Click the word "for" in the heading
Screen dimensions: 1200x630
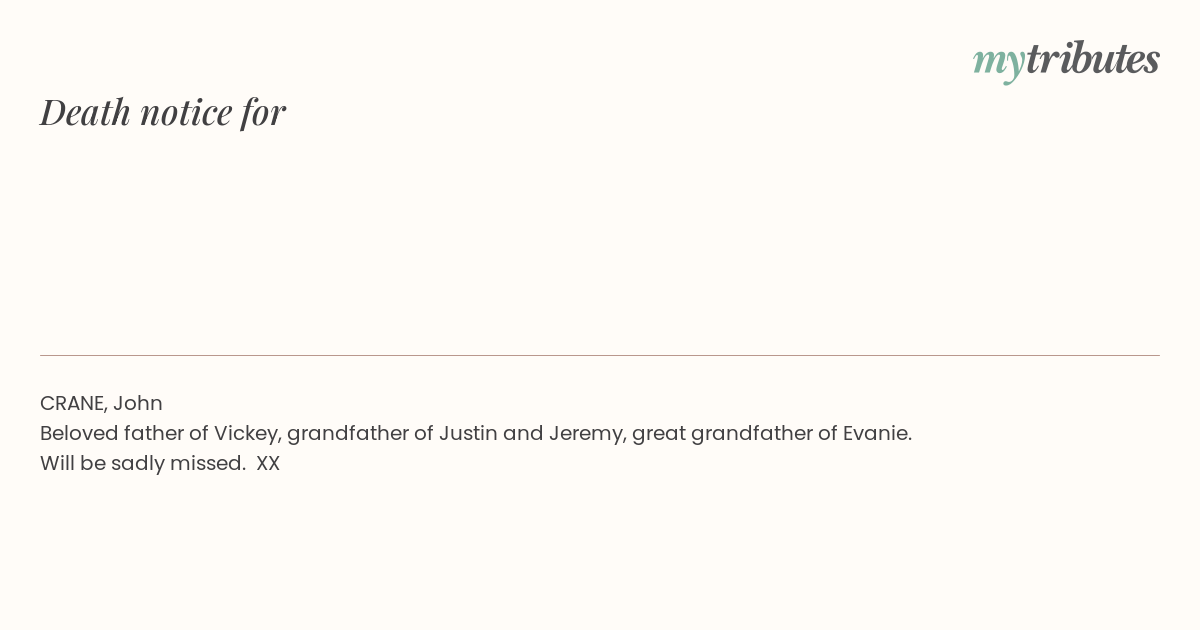click(263, 113)
